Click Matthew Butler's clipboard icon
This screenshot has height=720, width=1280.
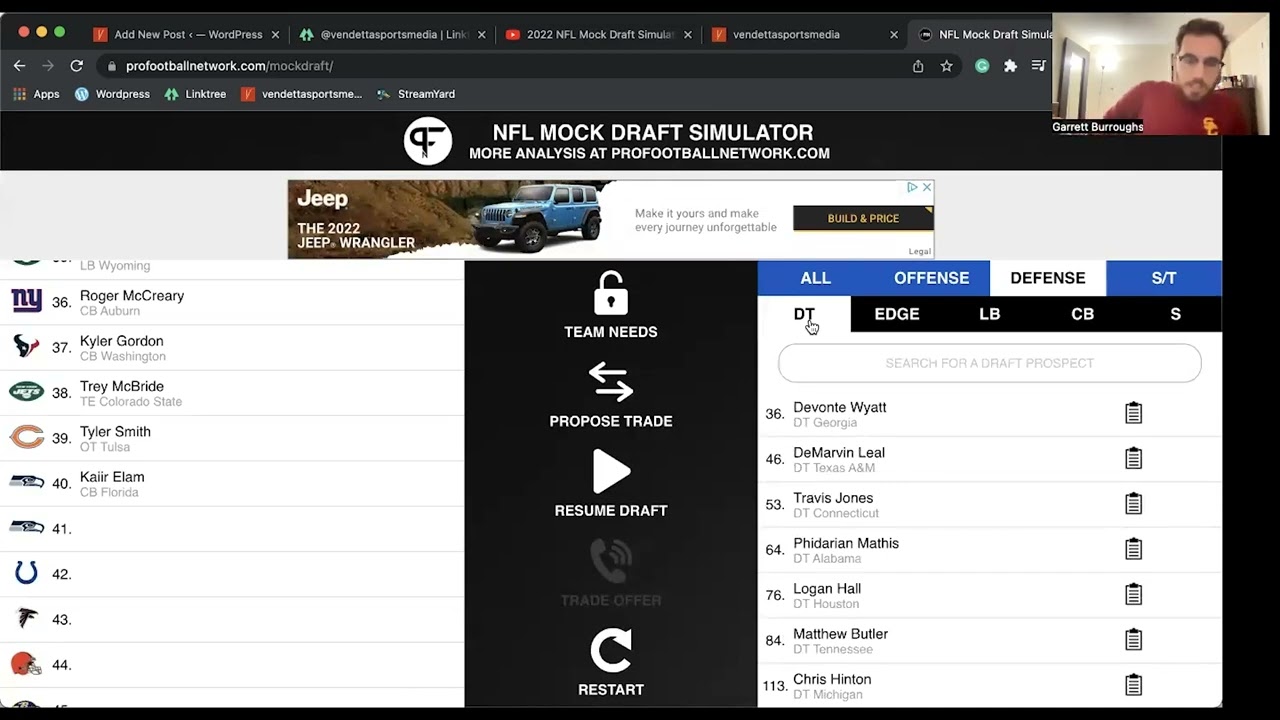[1133, 639]
